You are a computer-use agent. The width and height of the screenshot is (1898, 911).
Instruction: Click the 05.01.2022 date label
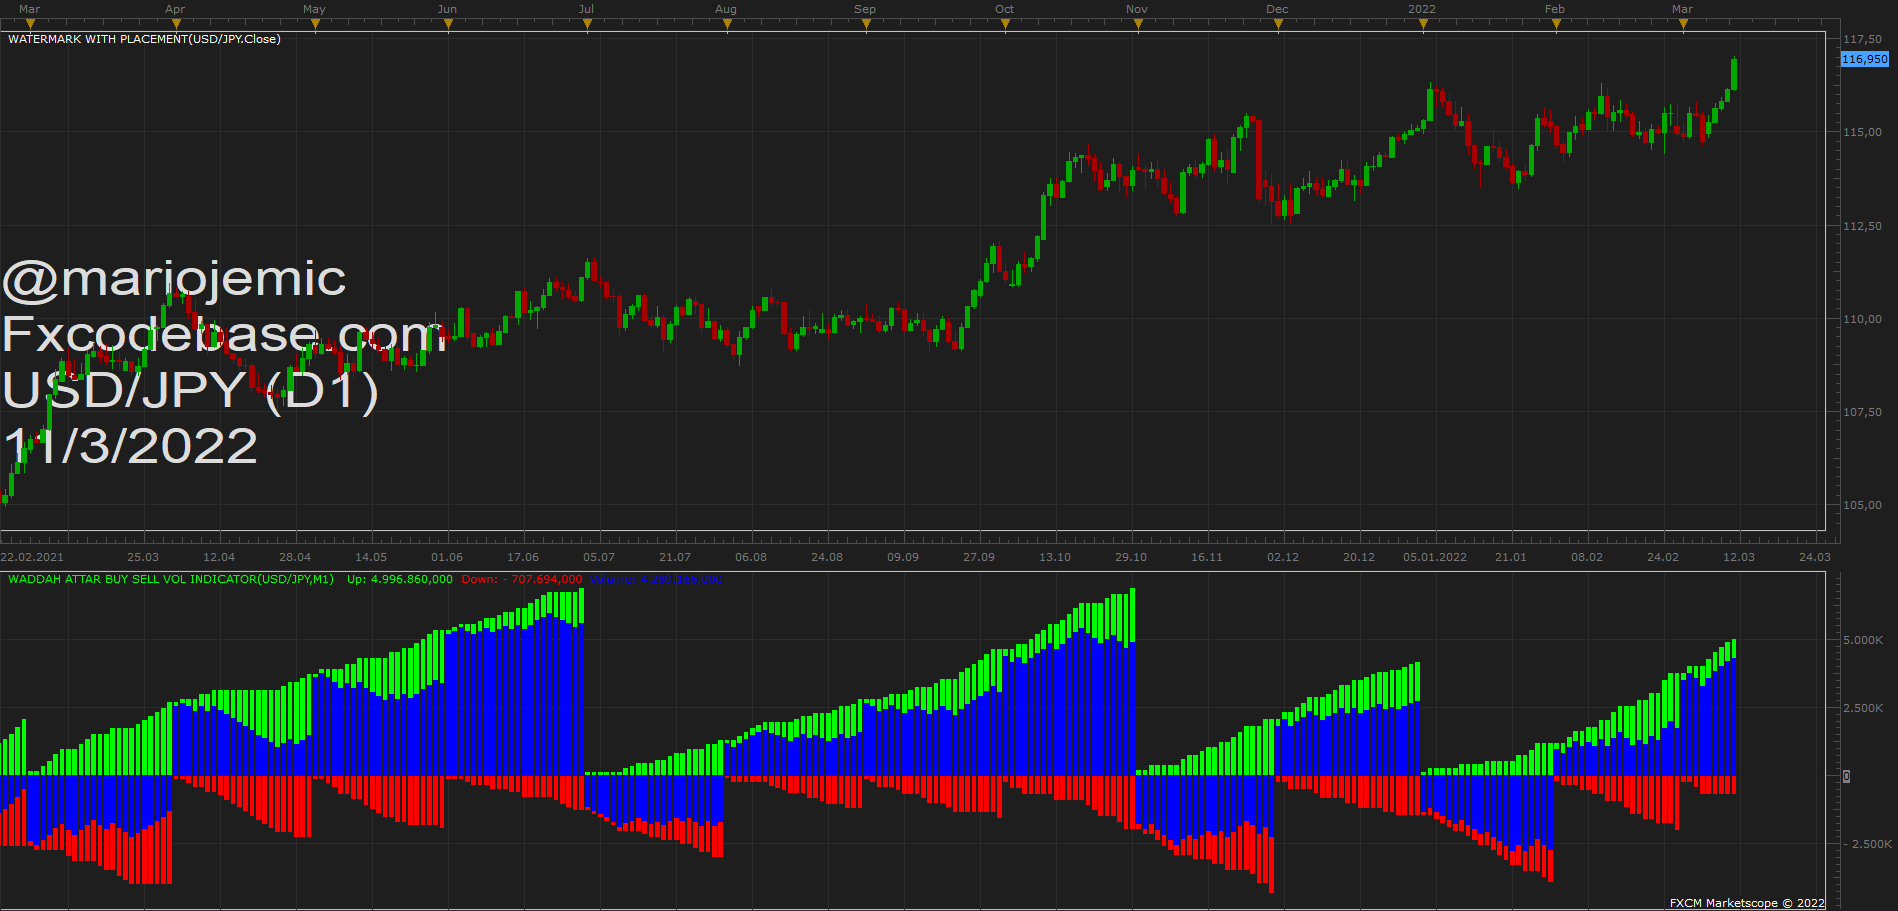tap(1435, 557)
